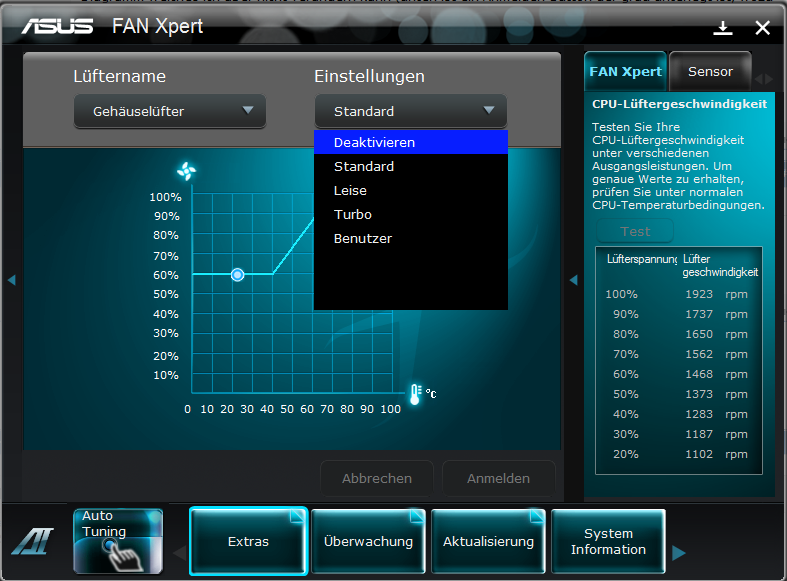
Task: Click the AI Suite logo icon
Action: coord(33,541)
